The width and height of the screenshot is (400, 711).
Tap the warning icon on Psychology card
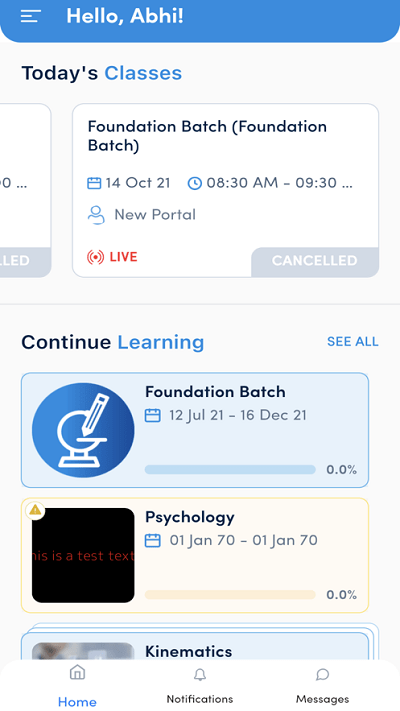[x=35, y=511]
